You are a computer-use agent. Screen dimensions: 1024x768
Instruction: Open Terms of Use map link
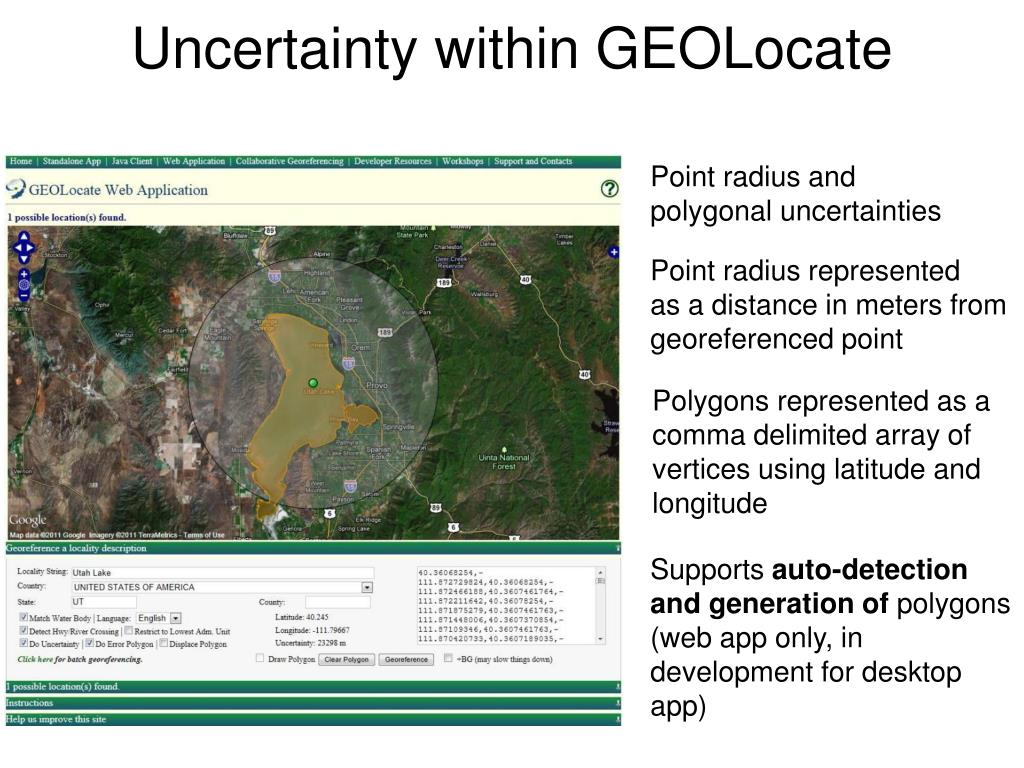(204, 535)
